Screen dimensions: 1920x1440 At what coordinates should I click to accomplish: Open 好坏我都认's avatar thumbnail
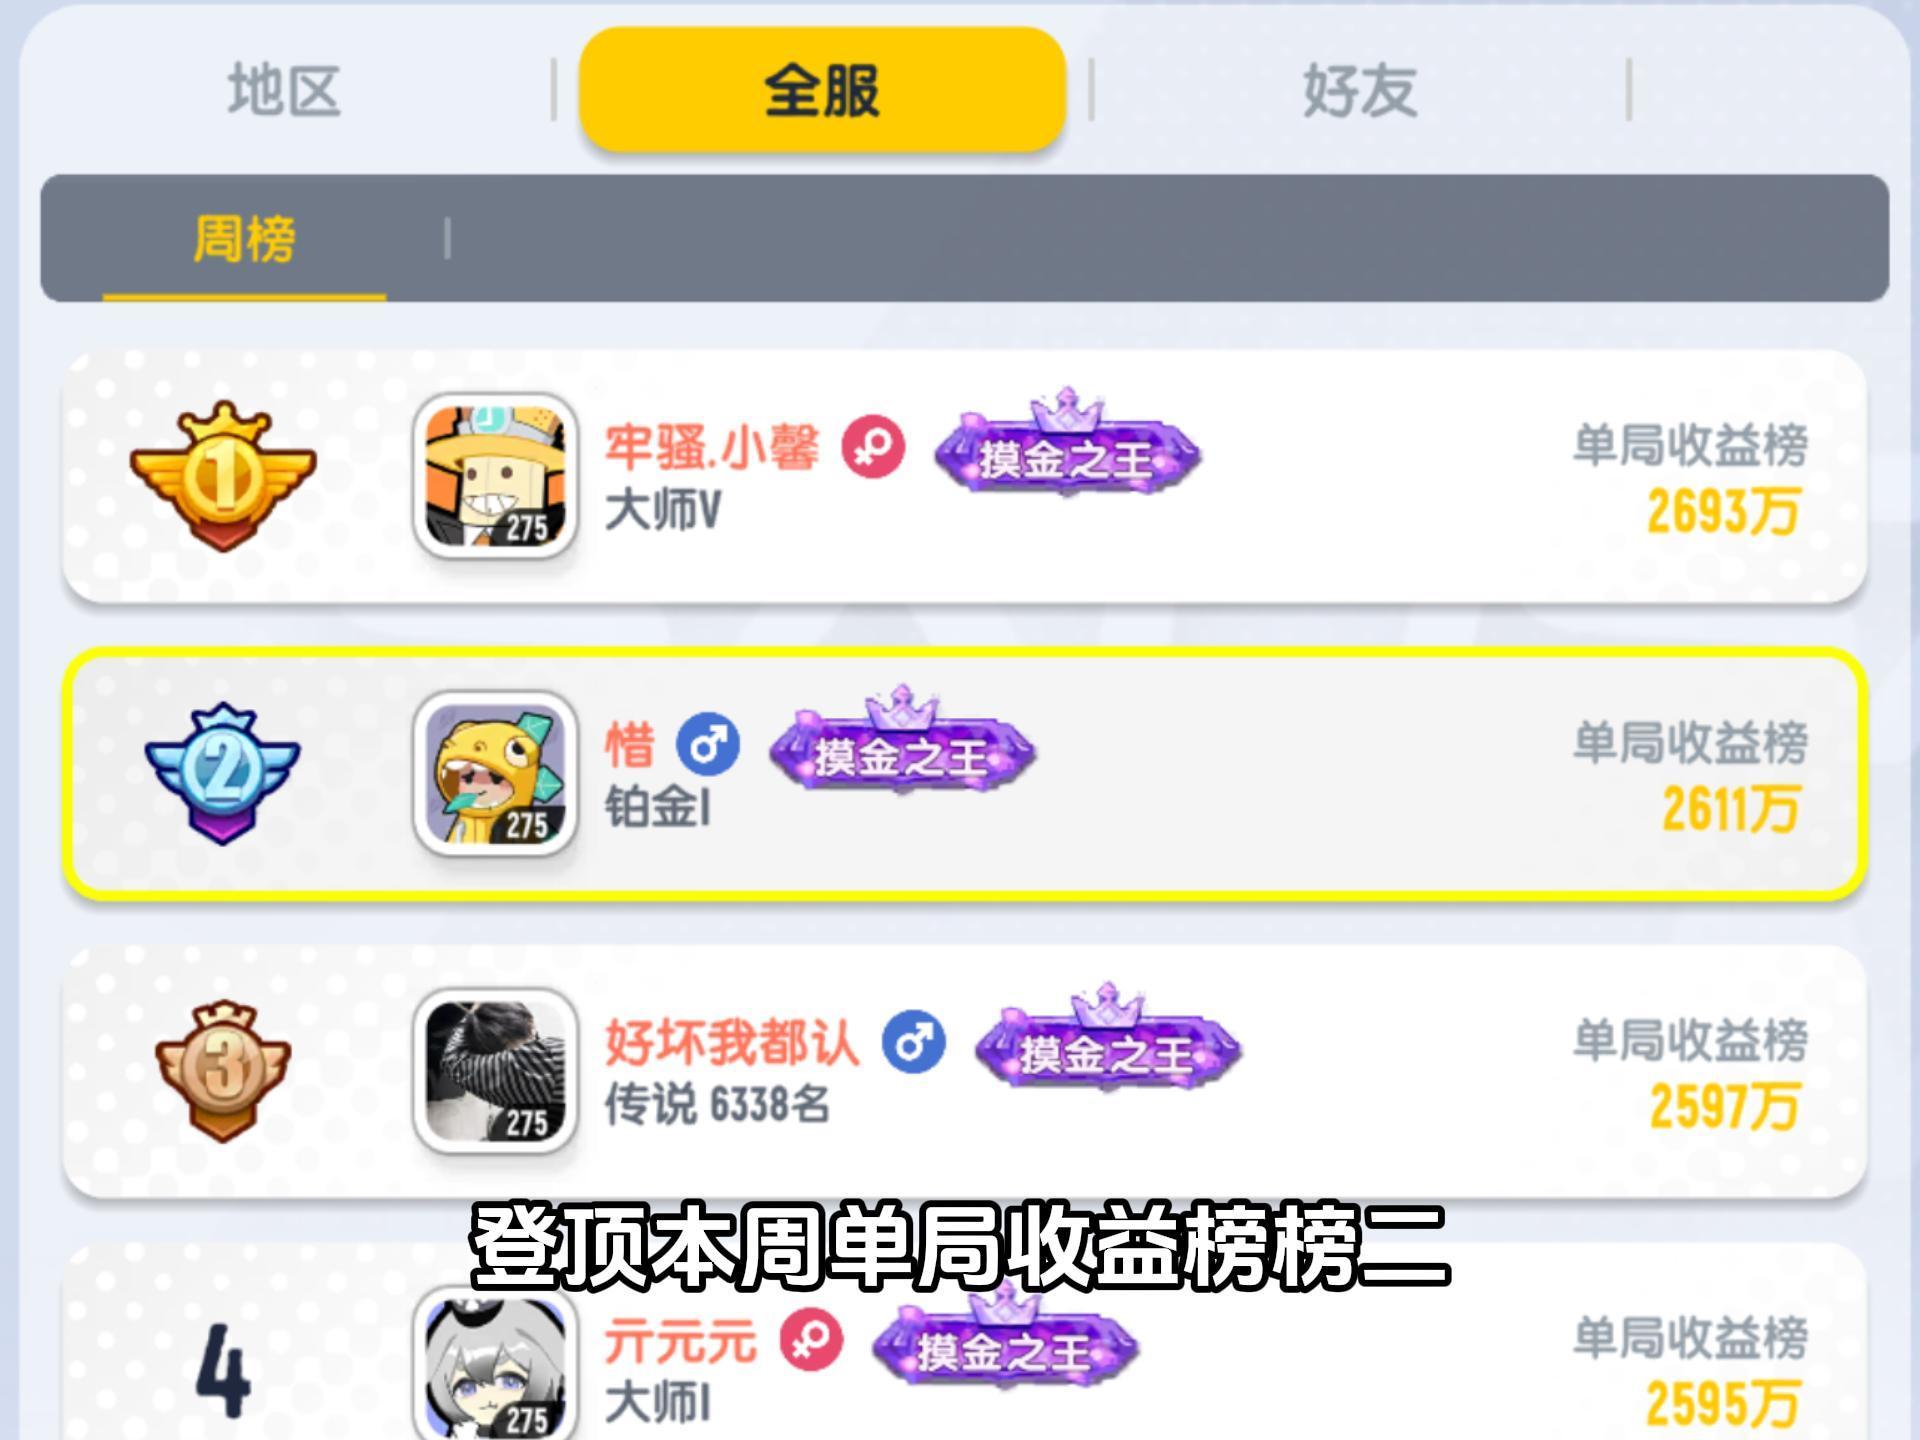tap(496, 1071)
